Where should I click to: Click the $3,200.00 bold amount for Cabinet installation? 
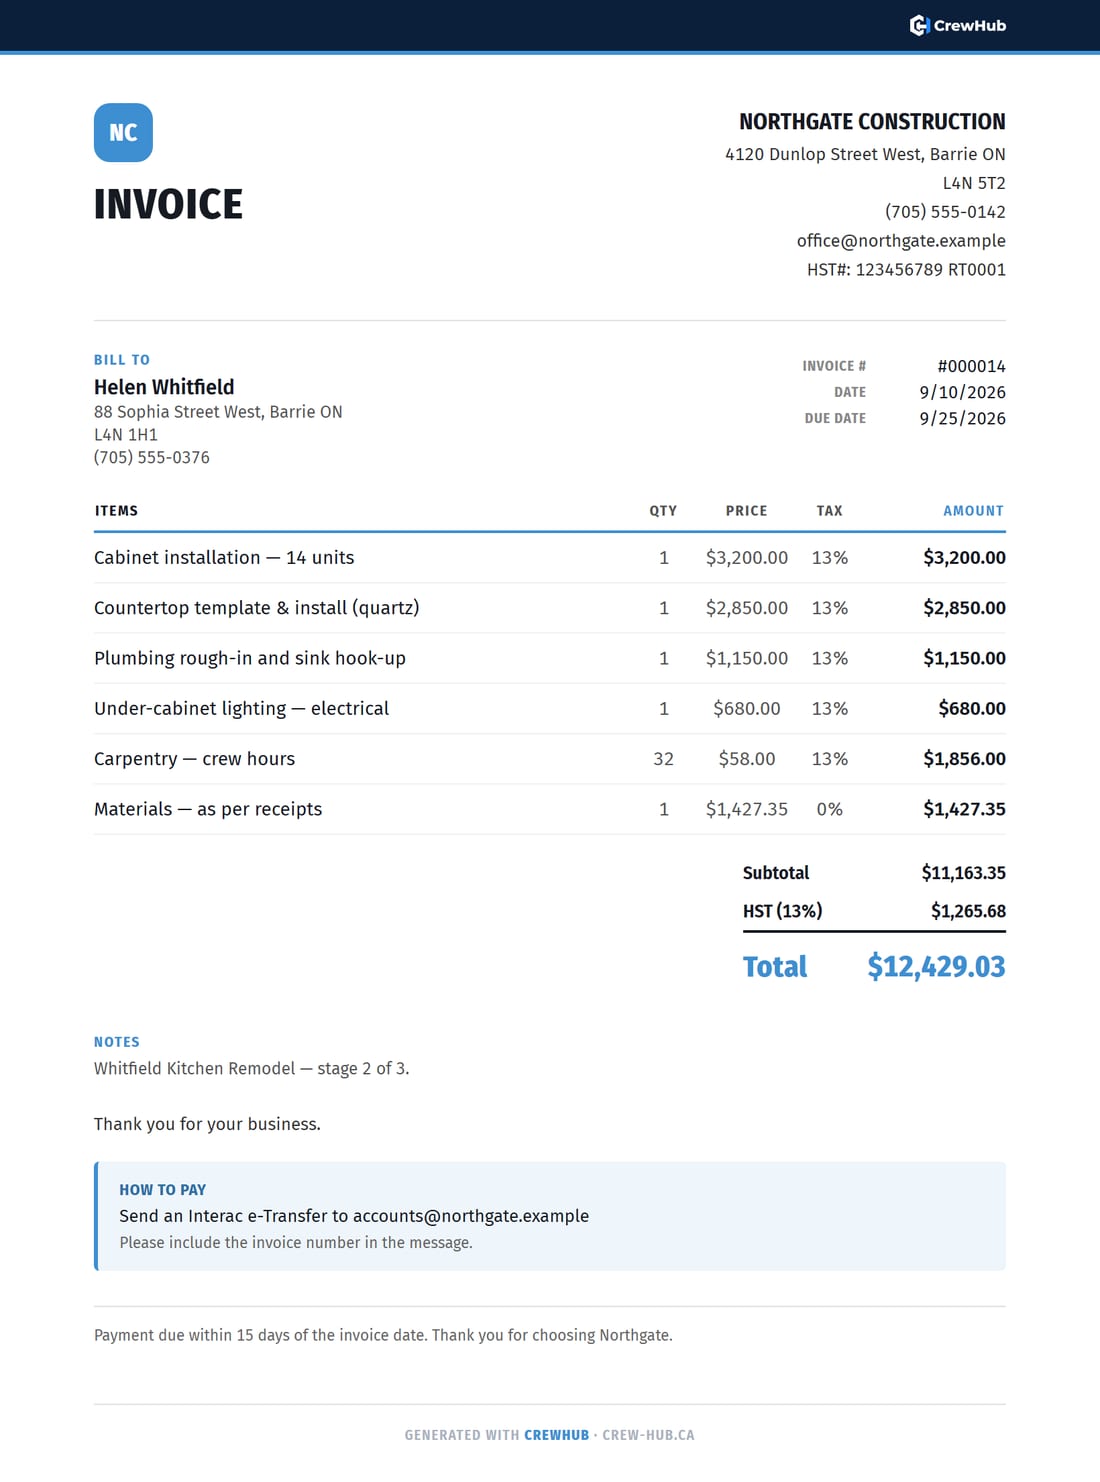point(964,558)
